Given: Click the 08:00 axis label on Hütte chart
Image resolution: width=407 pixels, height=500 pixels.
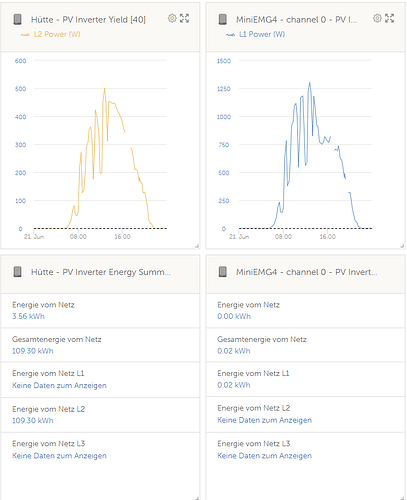Looking at the screenshot, I should (x=78, y=237).
